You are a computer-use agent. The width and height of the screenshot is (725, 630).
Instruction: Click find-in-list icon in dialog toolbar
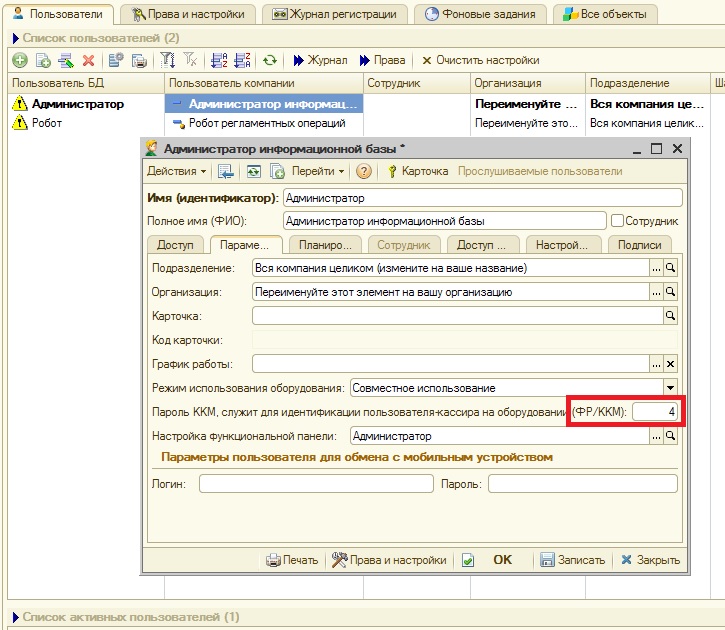(226, 171)
